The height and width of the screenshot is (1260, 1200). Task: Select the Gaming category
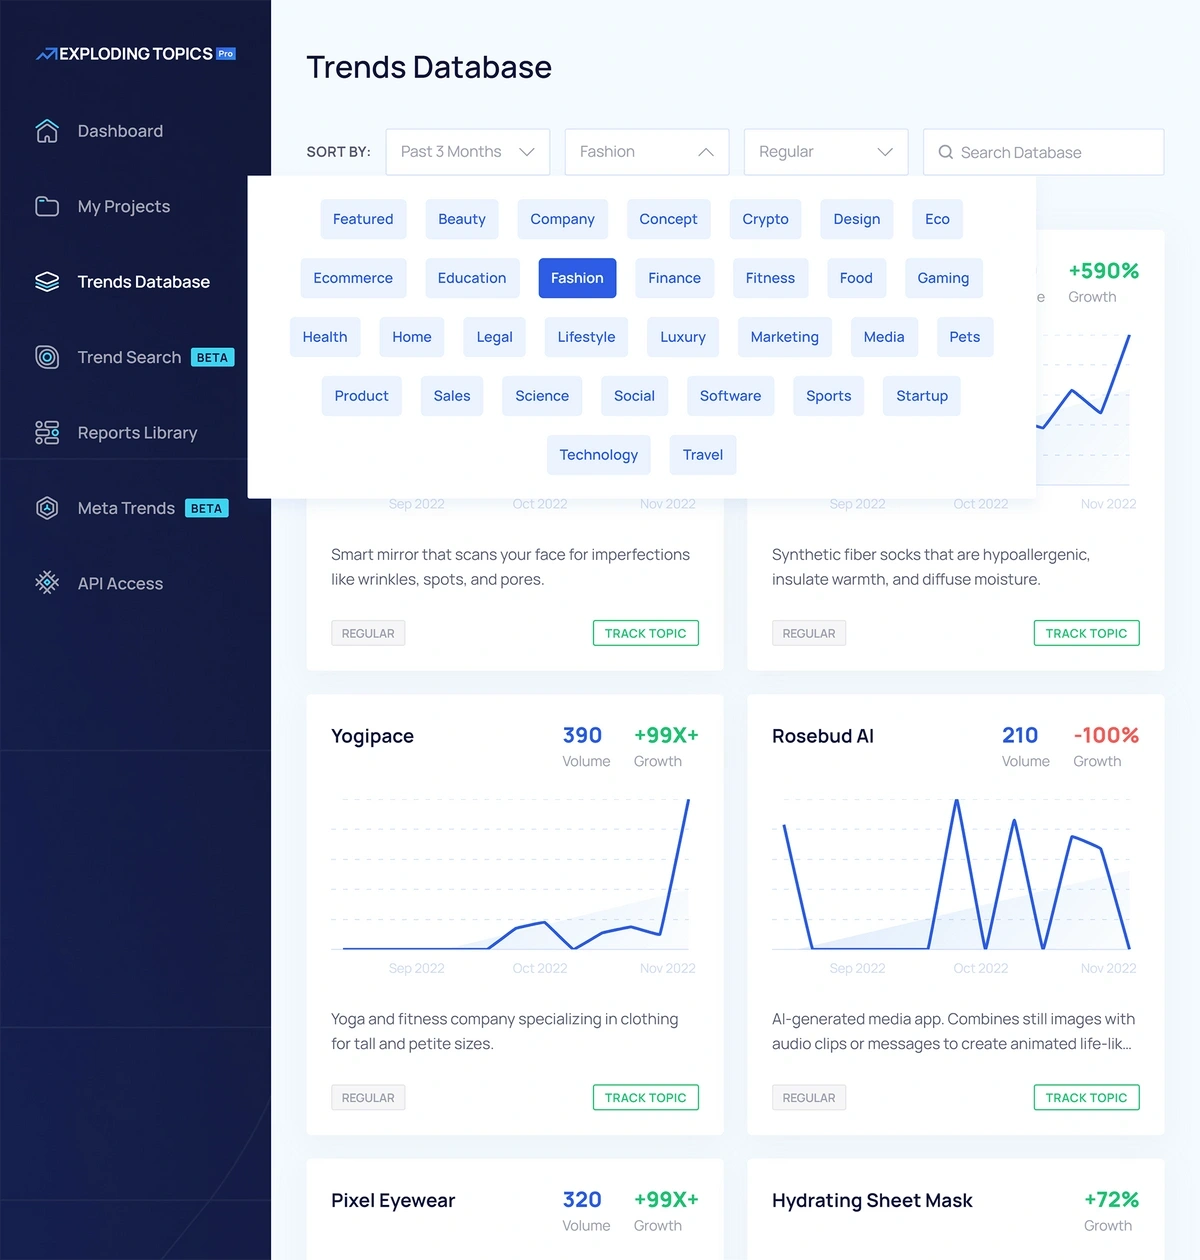point(943,278)
